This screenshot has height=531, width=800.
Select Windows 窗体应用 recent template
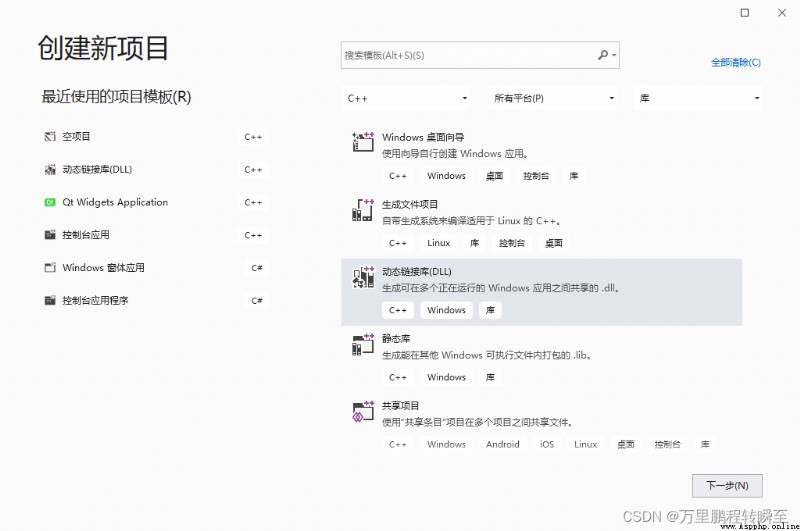point(103,267)
